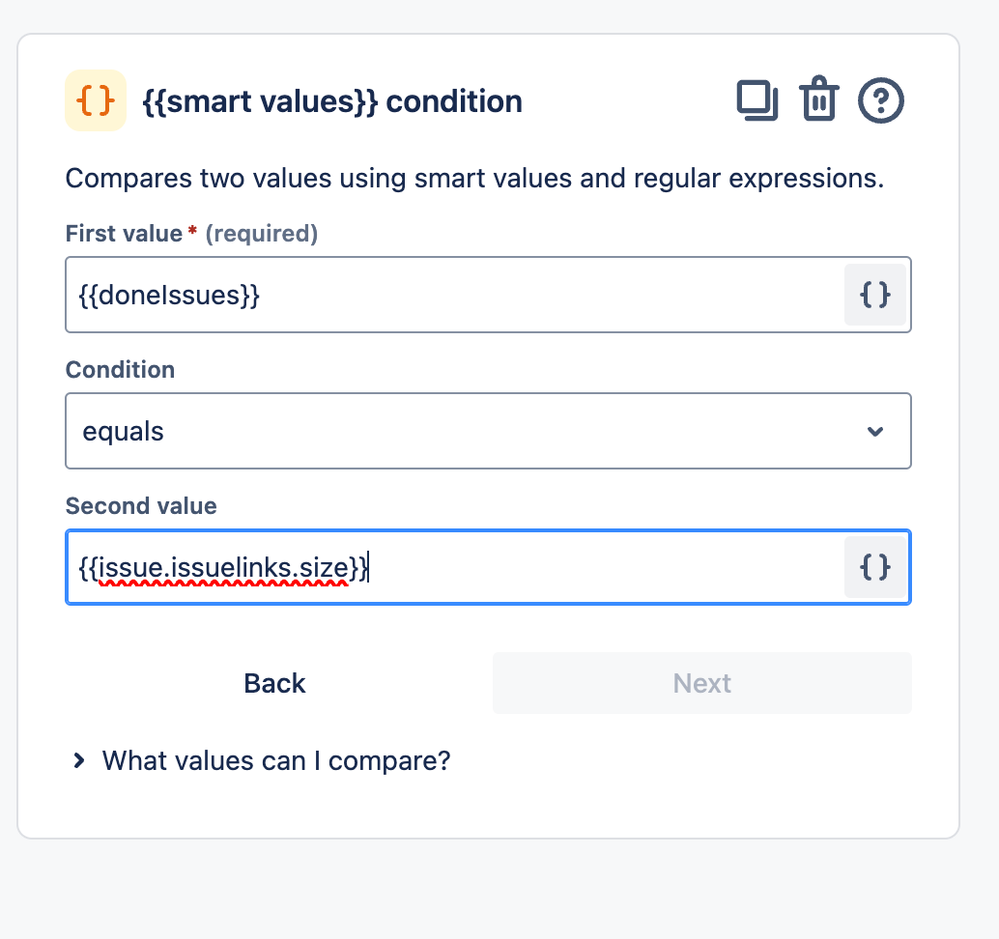Open help via the question mark icon
Image resolution: width=999 pixels, height=939 pixels.
[x=880, y=101]
